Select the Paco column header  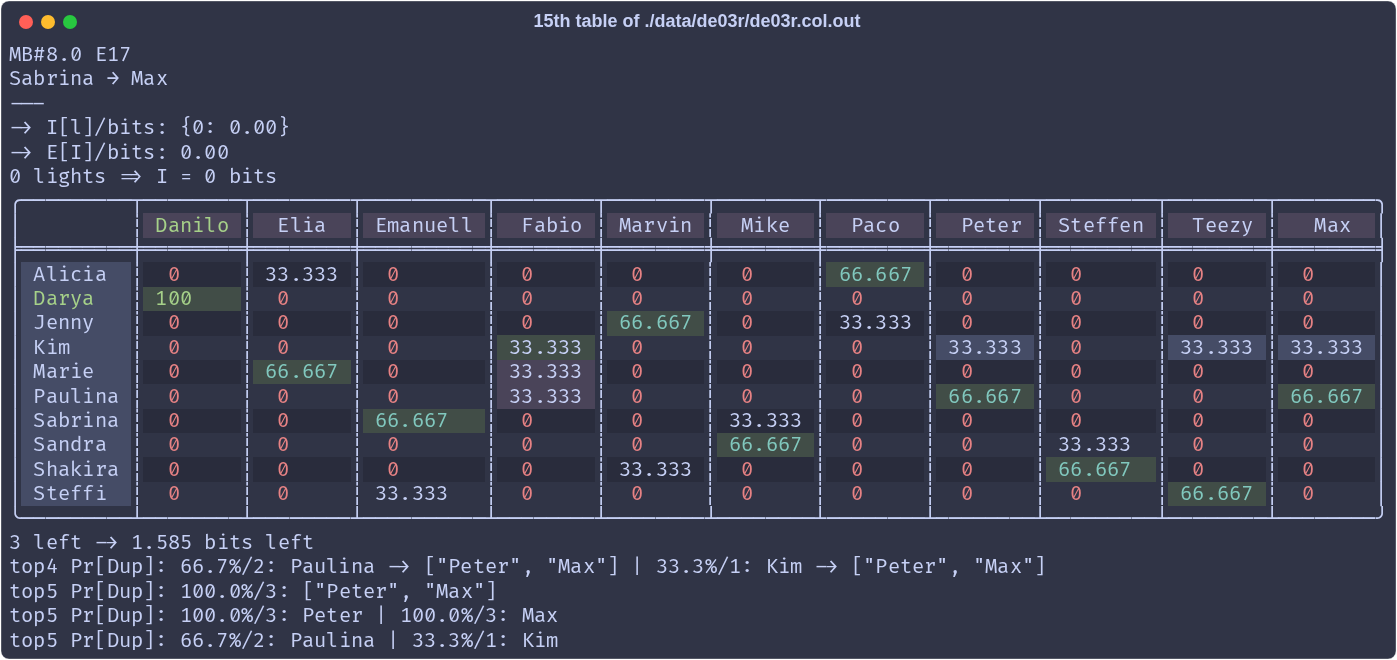(x=875, y=226)
